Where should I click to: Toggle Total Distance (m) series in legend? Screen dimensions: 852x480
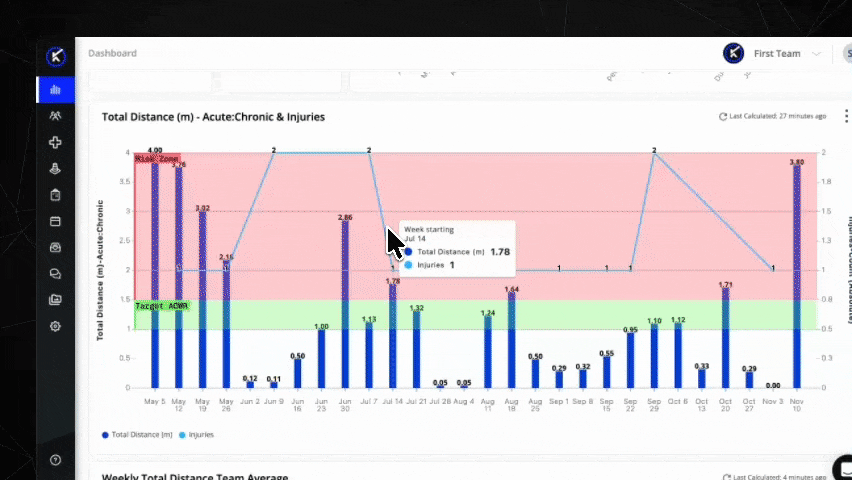[x=137, y=435]
